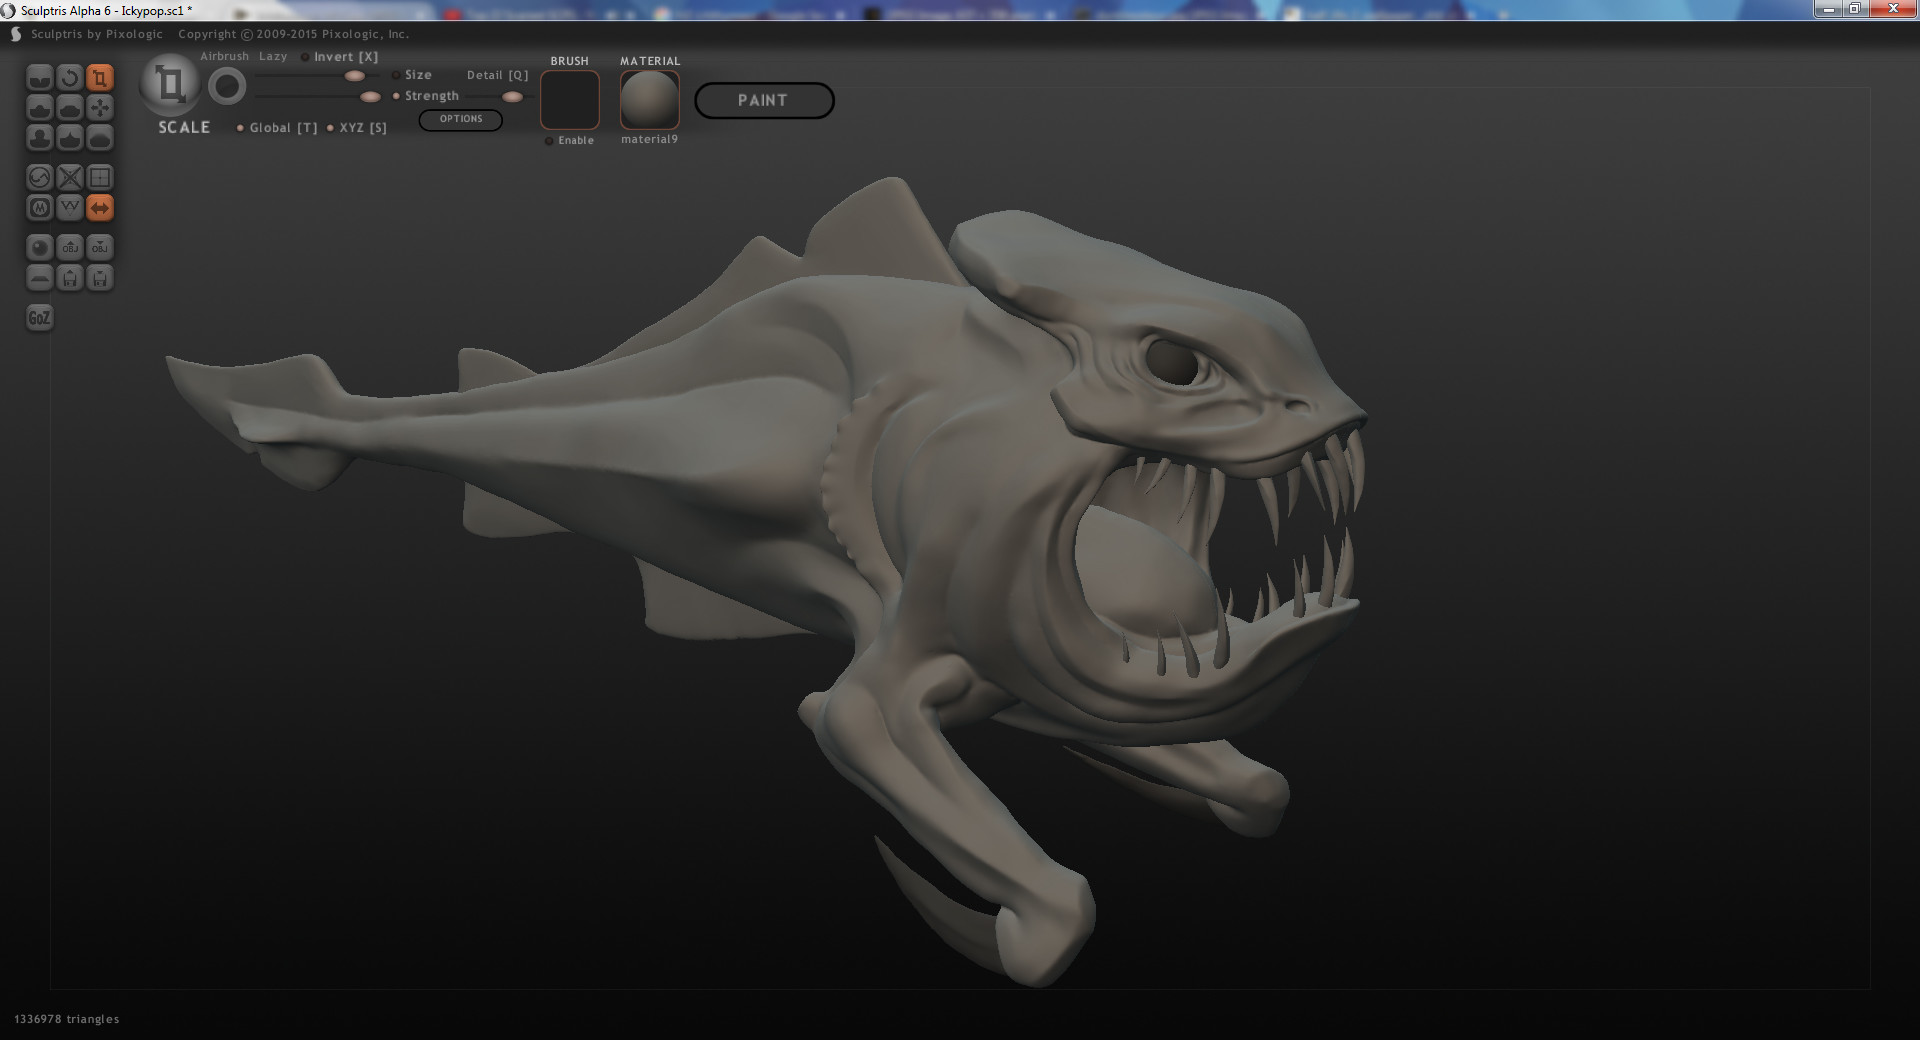
Task: Switch to Paint mode
Action: (764, 100)
